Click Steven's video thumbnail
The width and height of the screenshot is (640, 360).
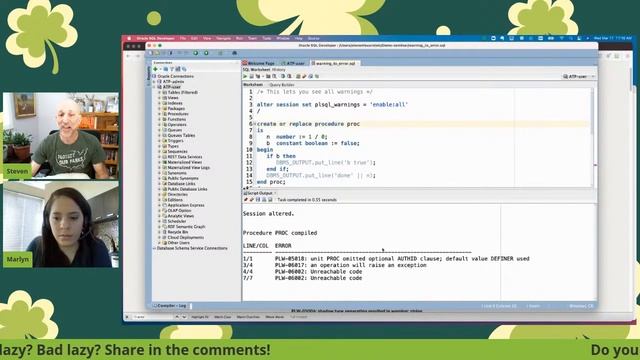pyautogui.click(x=61, y=136)
